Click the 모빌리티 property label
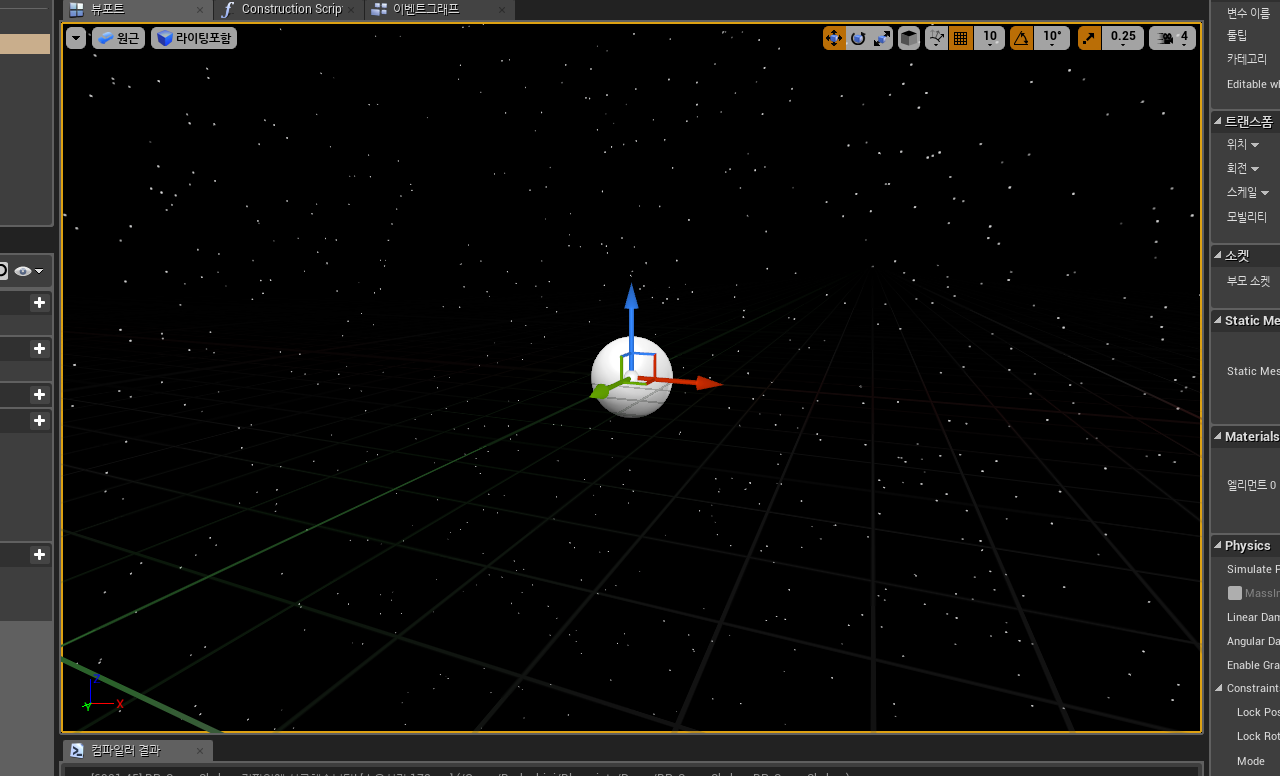 [1247, 217]
